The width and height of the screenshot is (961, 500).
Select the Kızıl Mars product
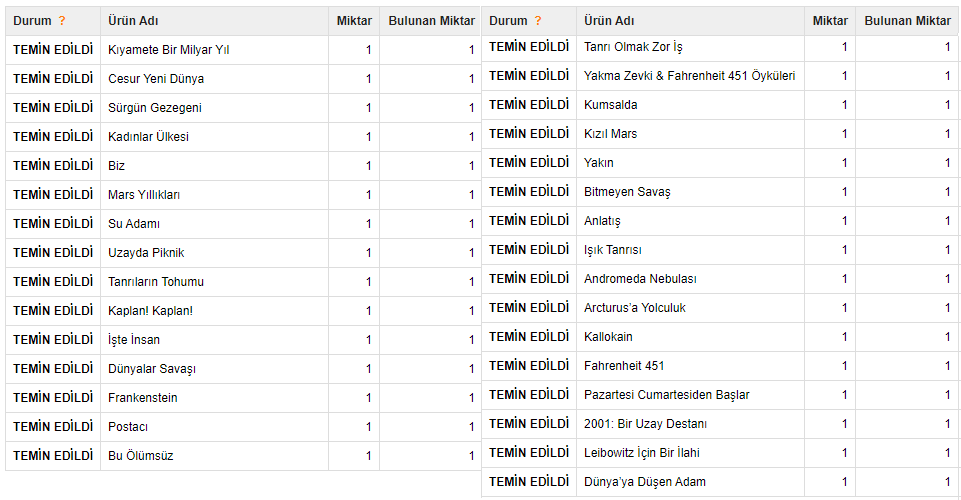click(610, 134)
